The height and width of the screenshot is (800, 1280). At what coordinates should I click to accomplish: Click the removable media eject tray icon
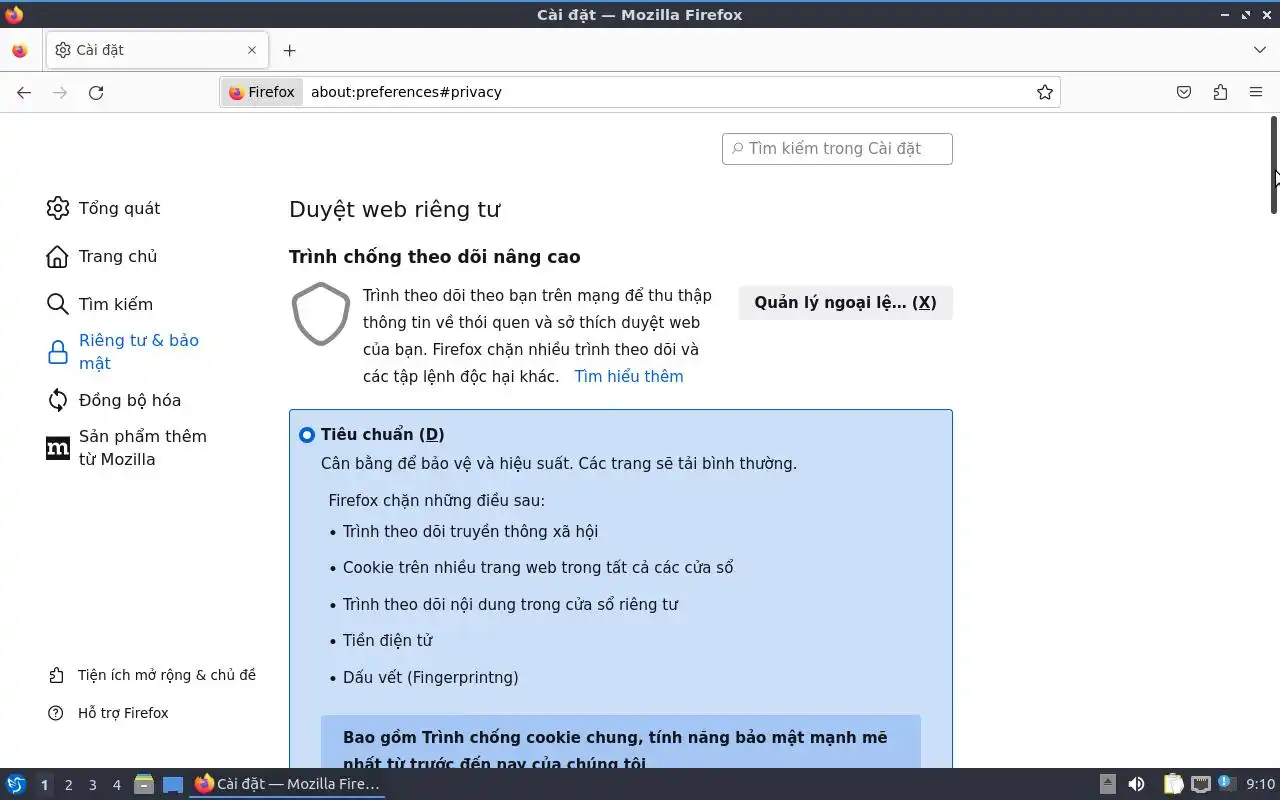tap(1108, 784)
